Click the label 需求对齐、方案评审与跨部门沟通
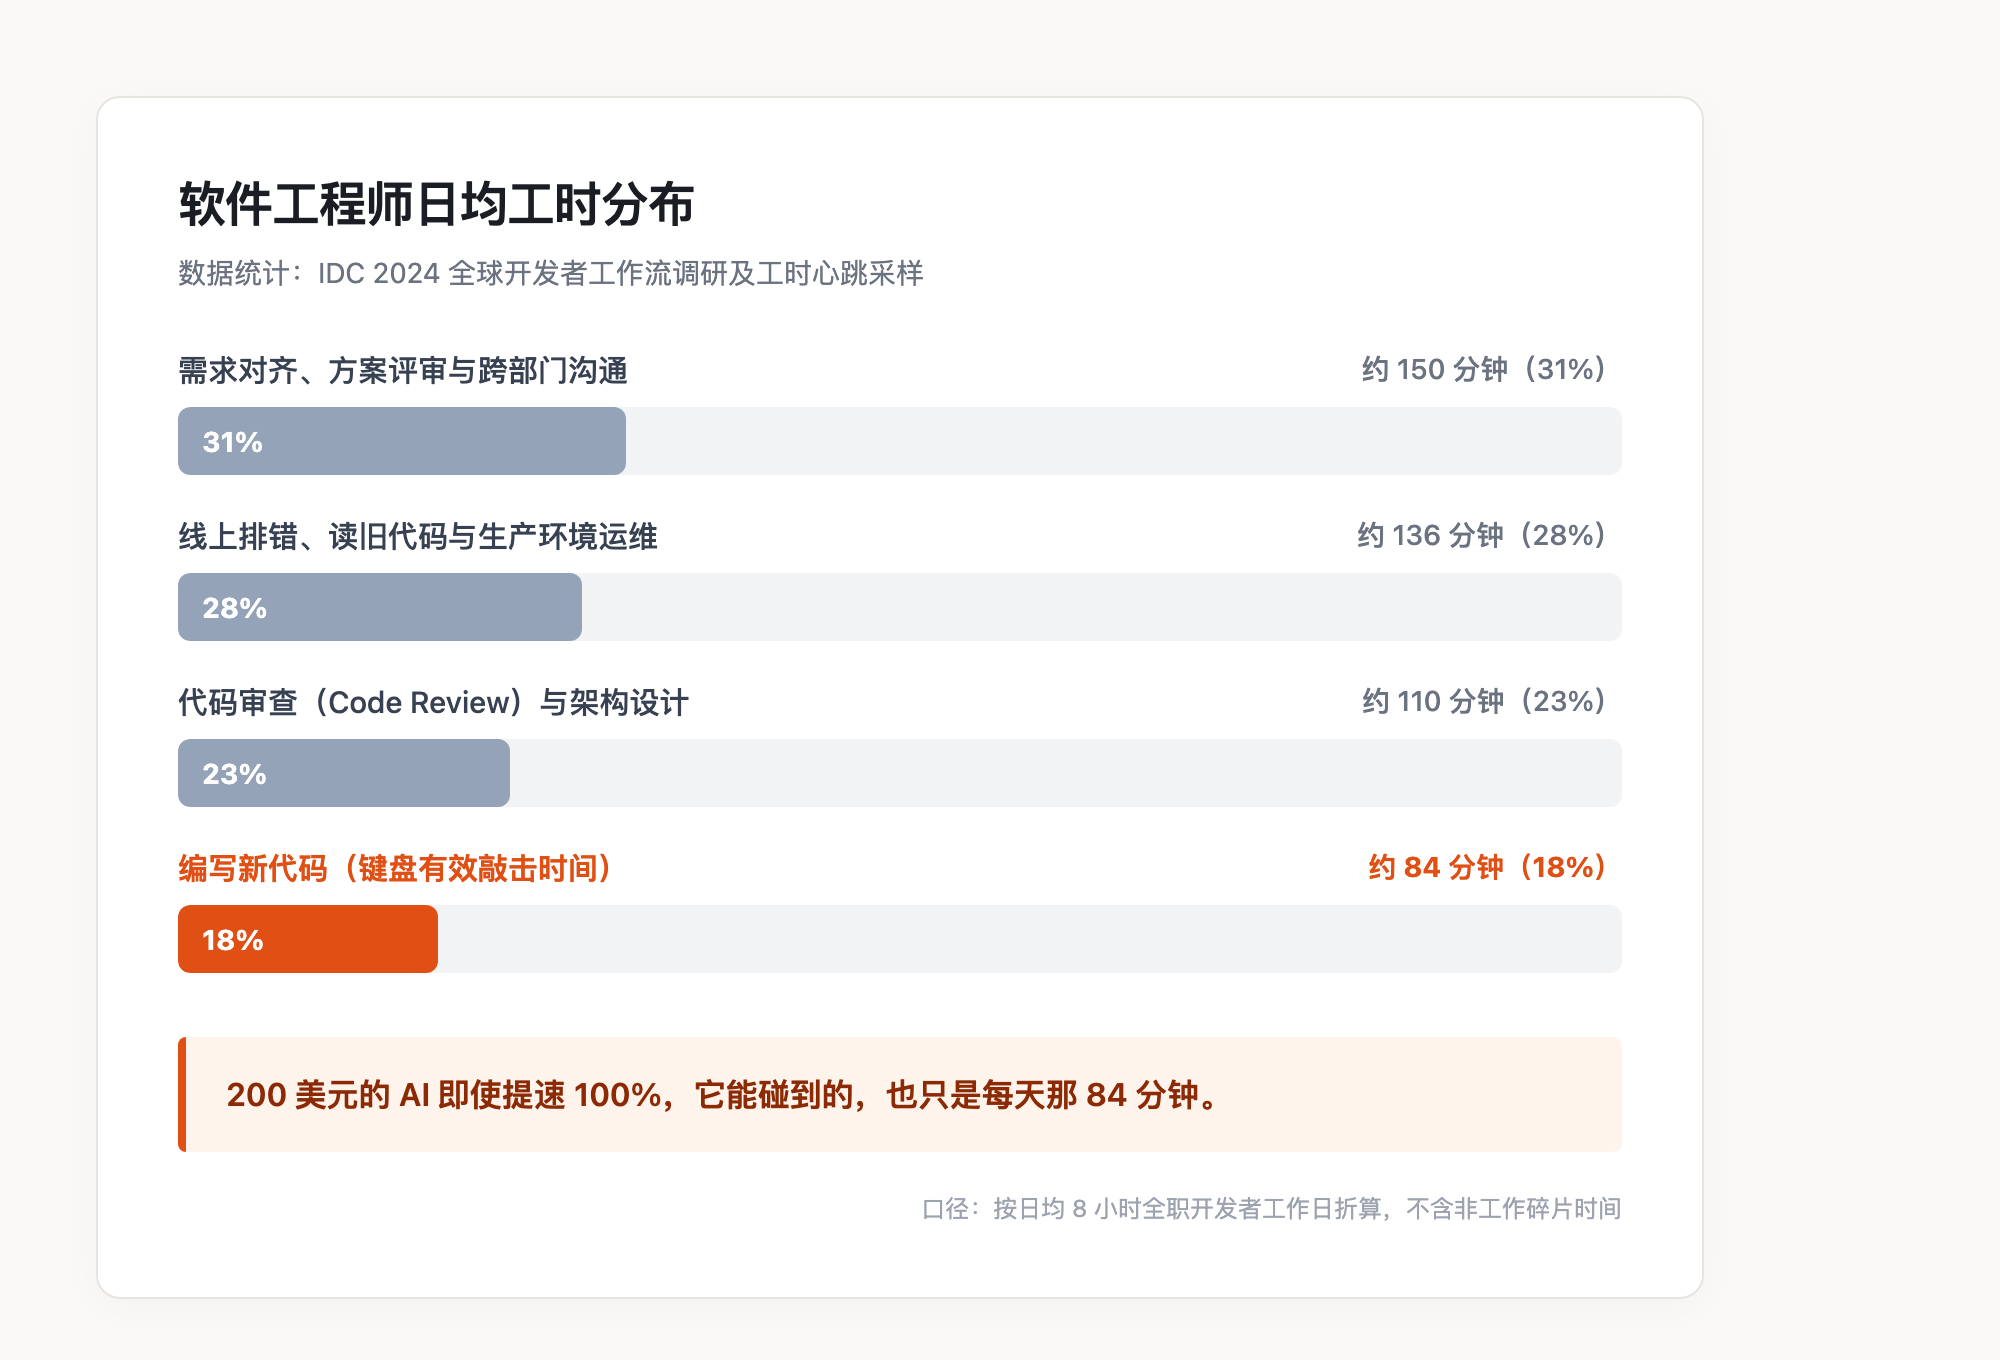 403,370
